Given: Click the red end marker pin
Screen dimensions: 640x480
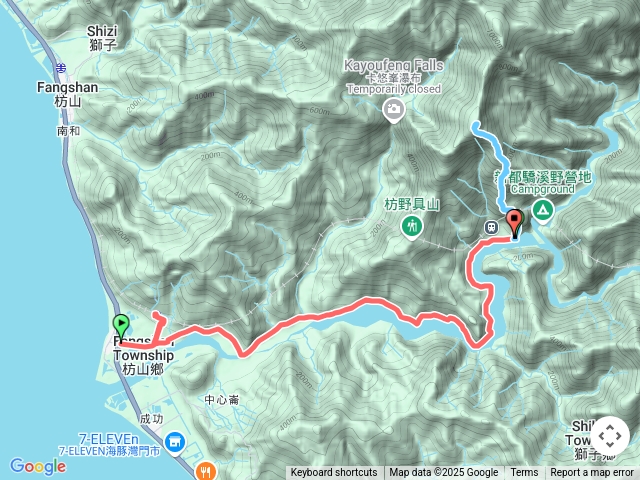Looking at the screenshot, I should coord(514,223).
